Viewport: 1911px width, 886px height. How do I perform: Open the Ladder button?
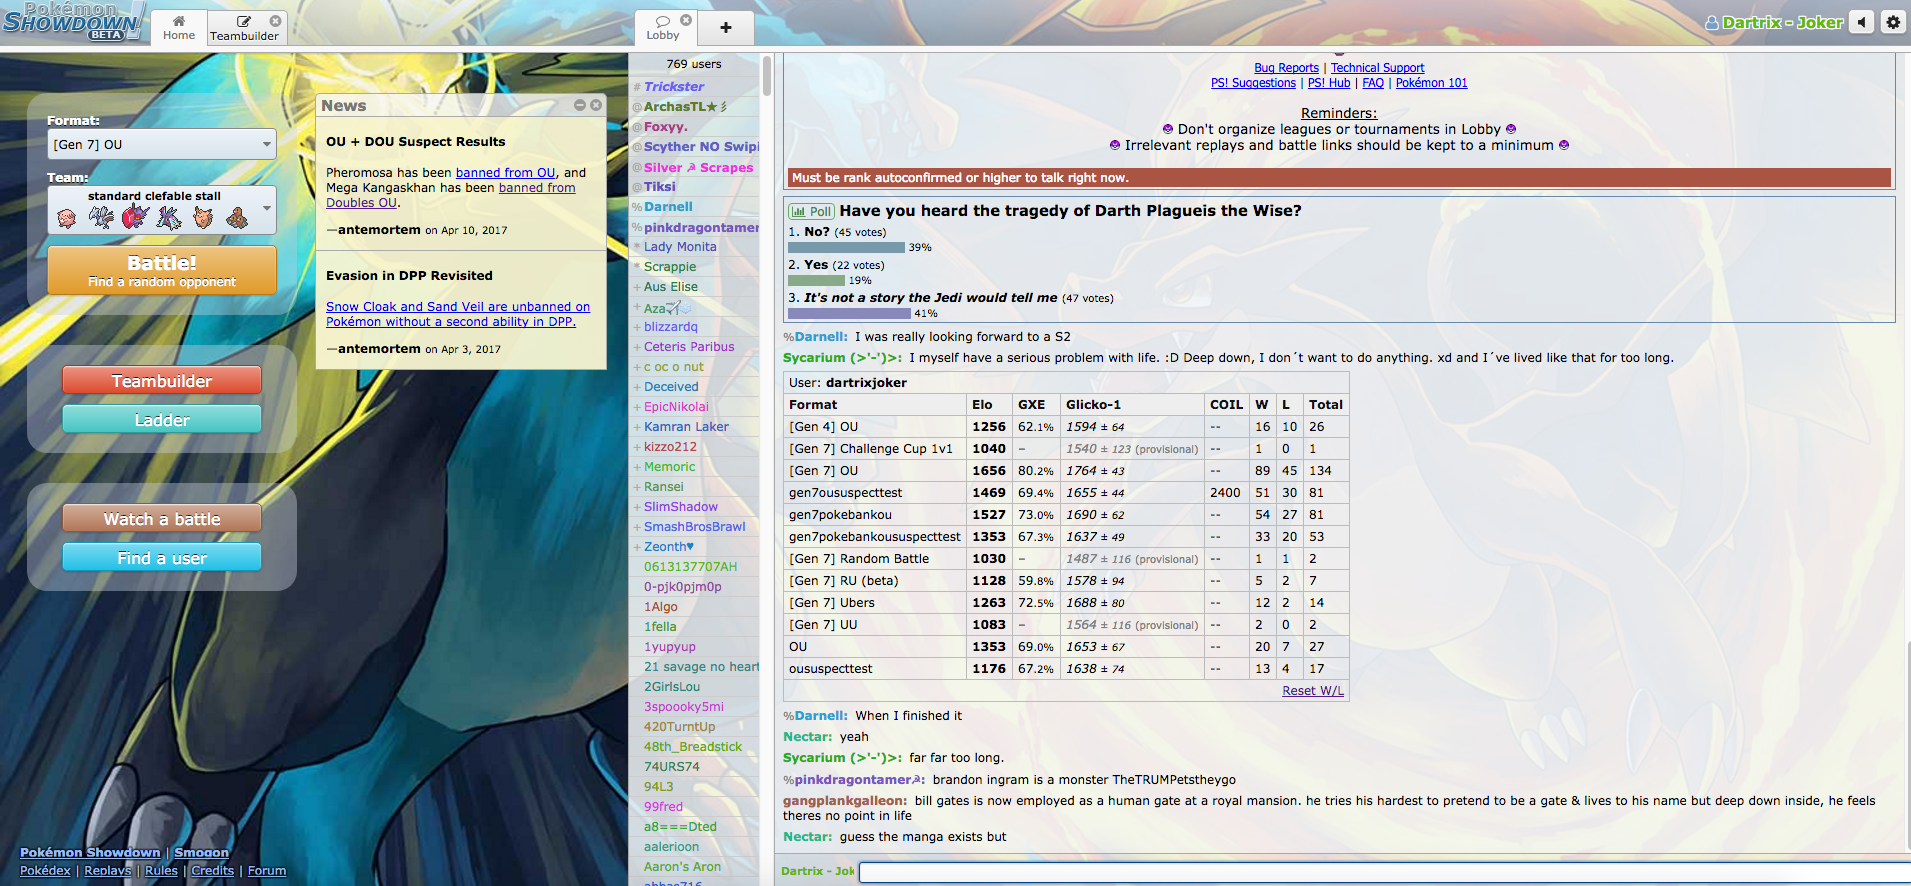pyautogui.click(x=162, y=420)
